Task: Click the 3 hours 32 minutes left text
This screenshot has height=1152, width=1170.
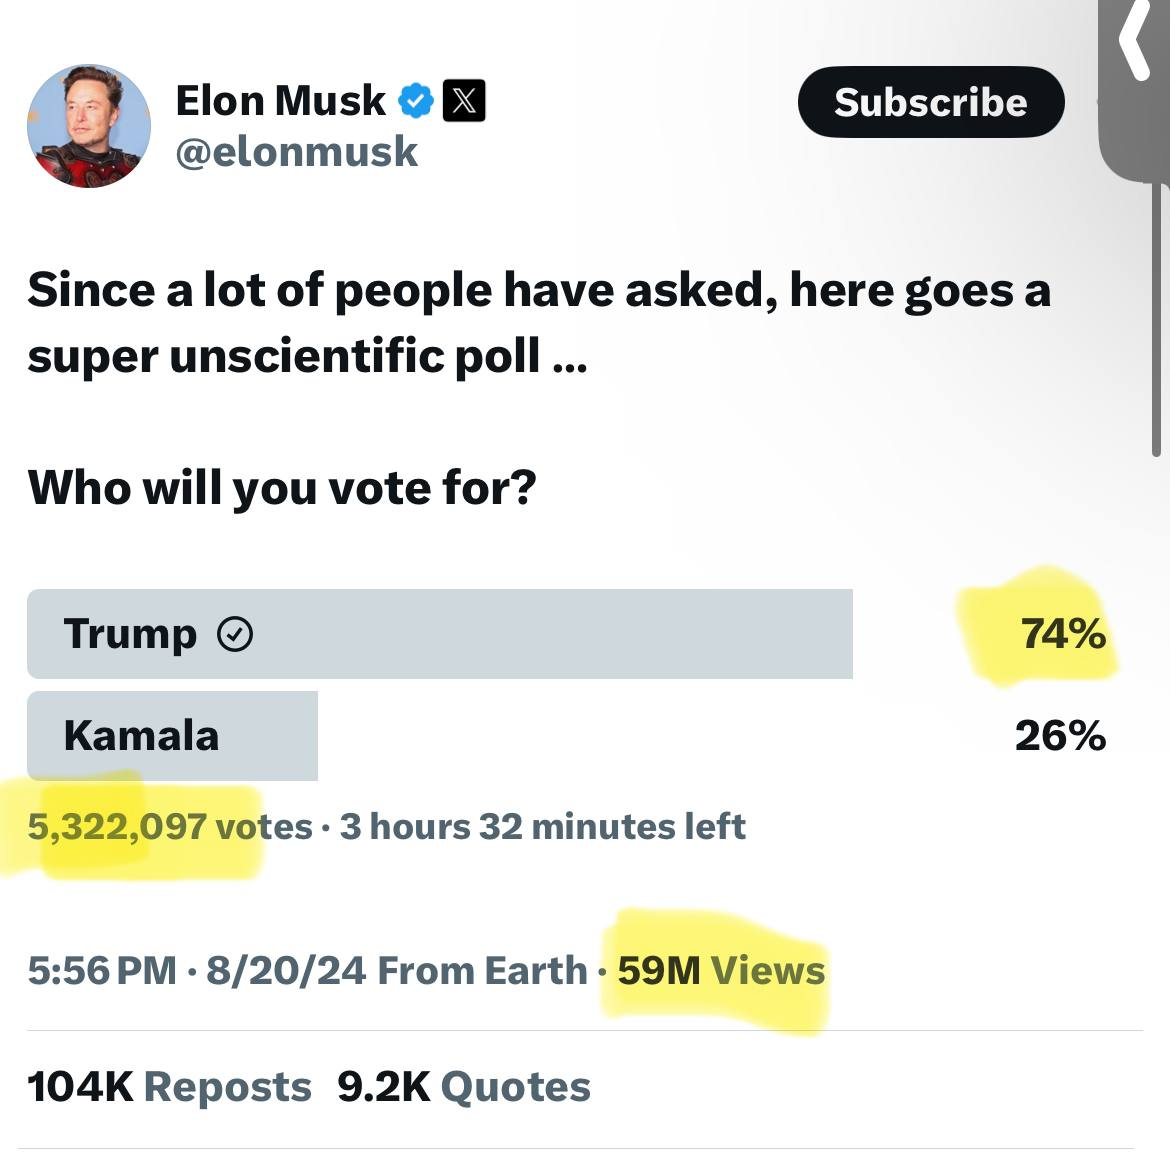Action: 542,827
